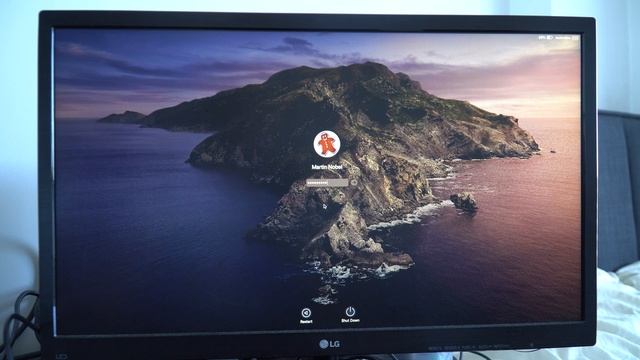Click the "Martin Nobel" user name
This screenshot has height=360, width=640.
click(x=327, y=167)
